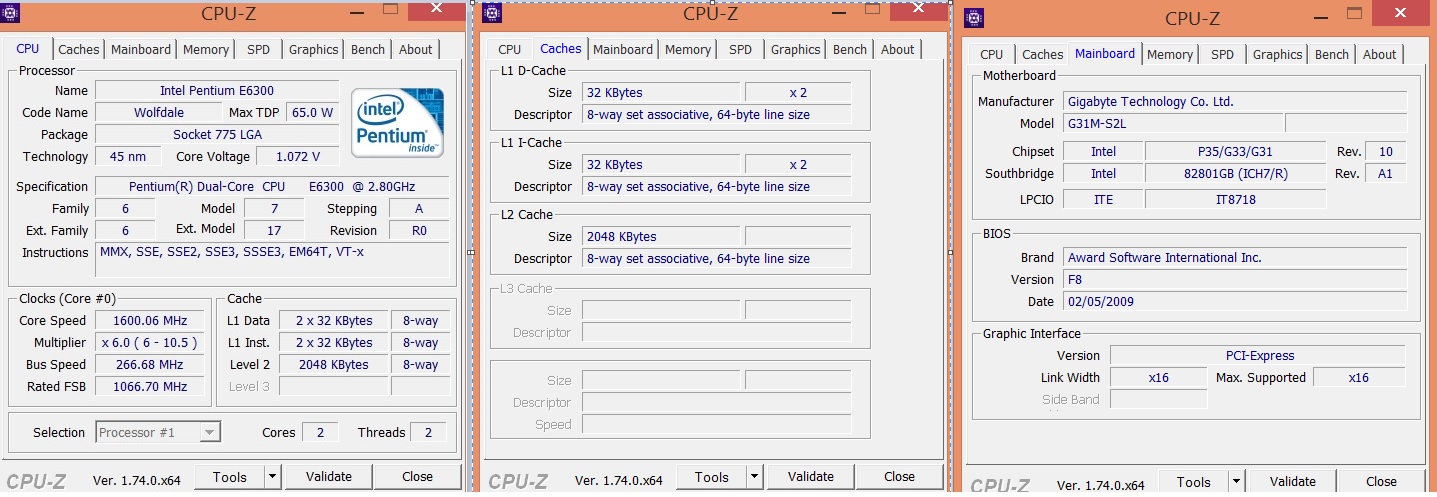Click Validate in the Caches window
Viewport: 1437px width, 497px height.
[811, 477]
